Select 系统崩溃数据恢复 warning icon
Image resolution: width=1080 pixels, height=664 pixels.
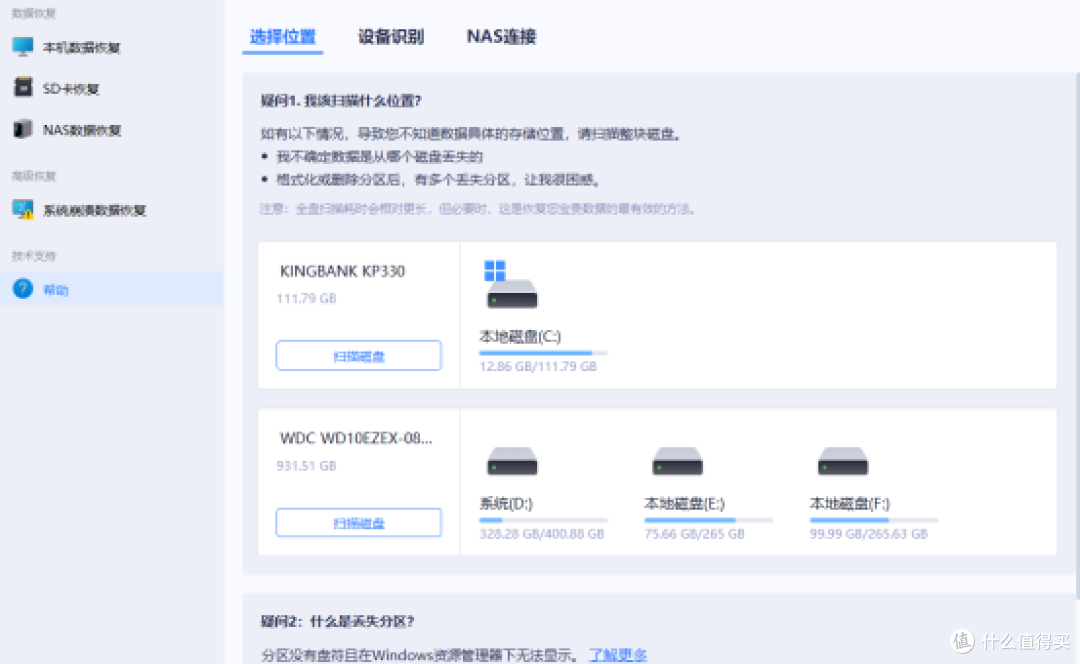(23, 209)
